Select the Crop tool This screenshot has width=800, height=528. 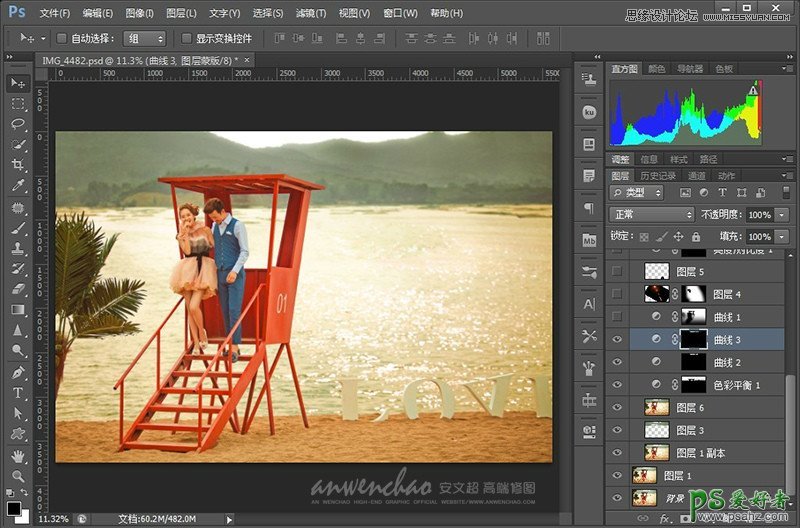pyautogui.click(x=18, y=166)
